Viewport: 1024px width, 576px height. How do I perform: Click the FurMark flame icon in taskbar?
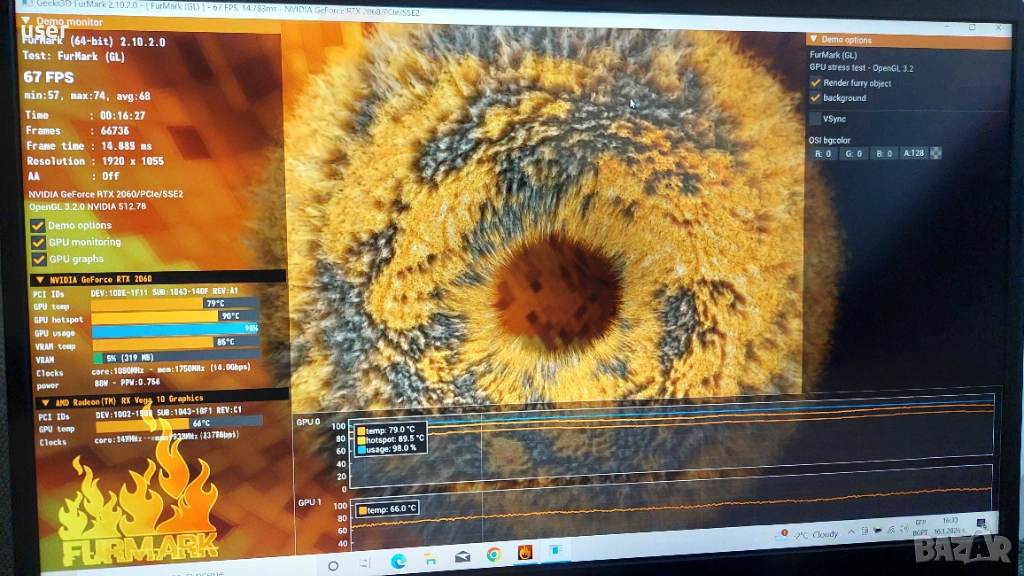click(x=525, y=554)
